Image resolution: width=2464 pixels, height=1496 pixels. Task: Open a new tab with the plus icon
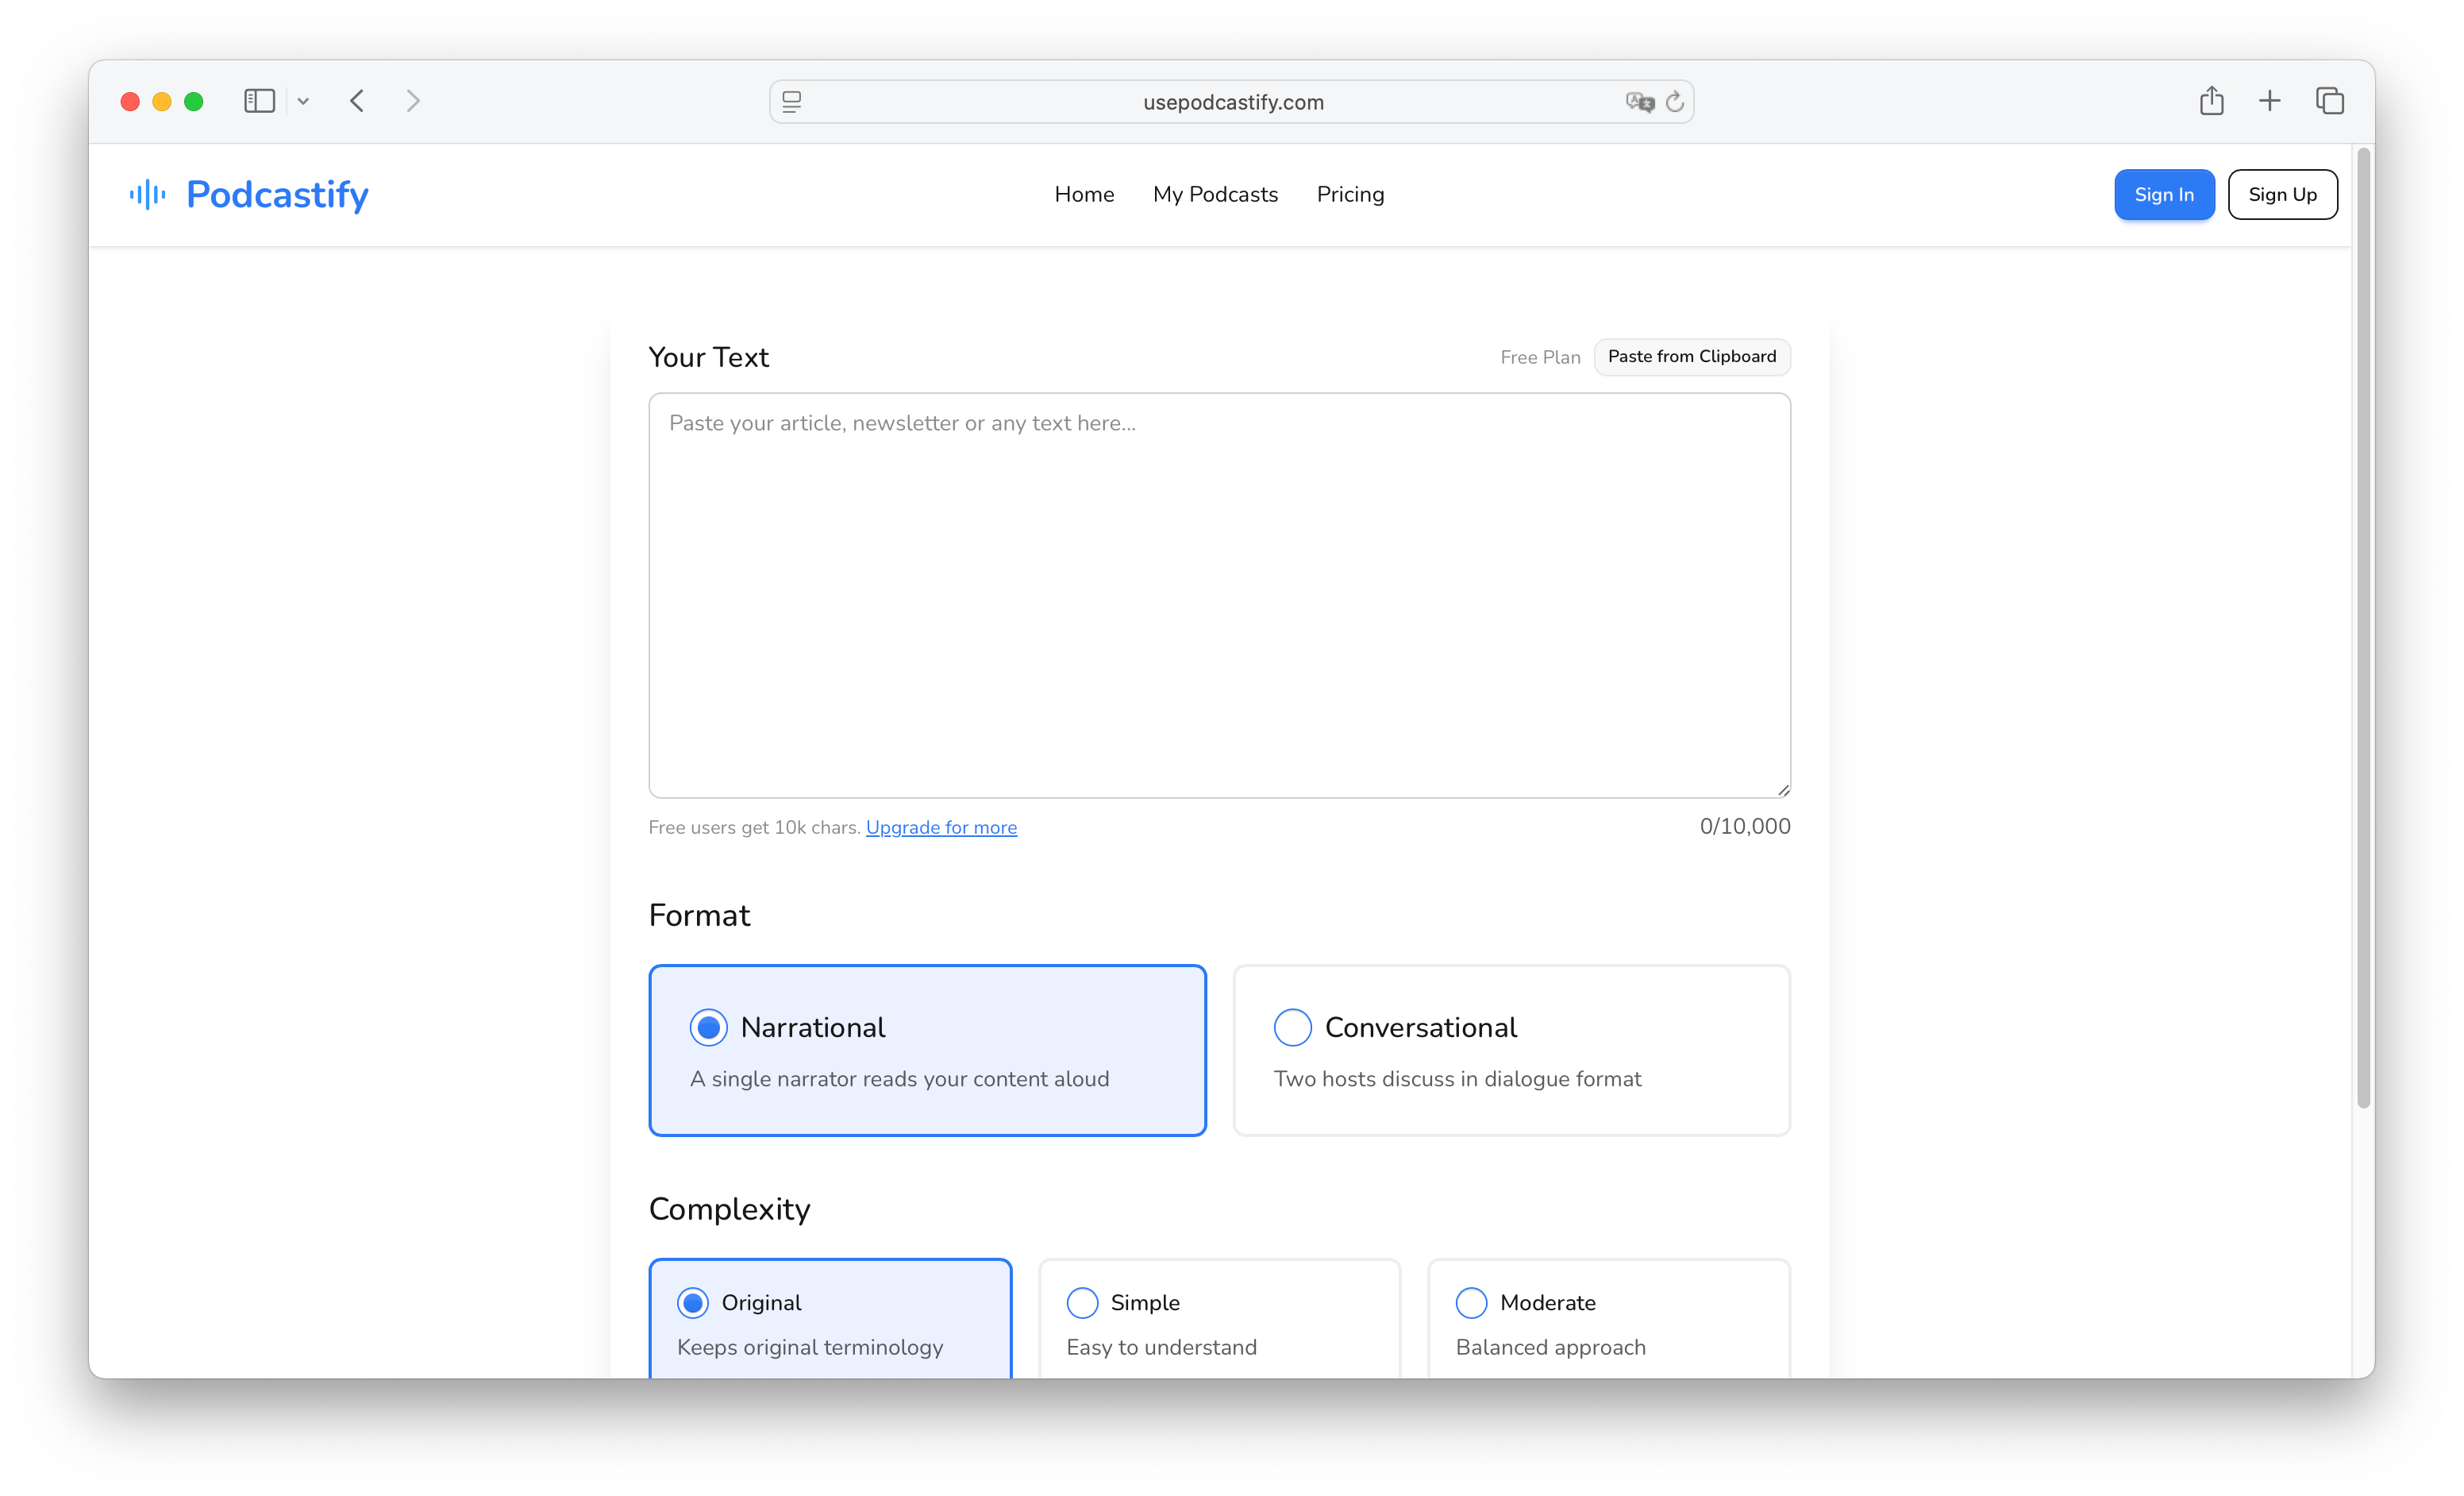click(x=2269, y=100)
